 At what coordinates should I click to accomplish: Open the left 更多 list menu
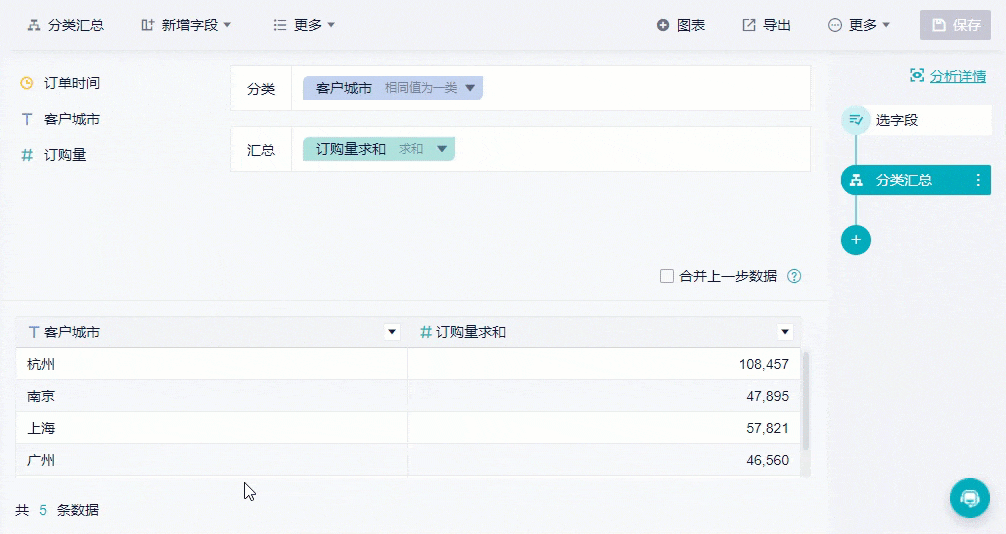pos(304,25)
